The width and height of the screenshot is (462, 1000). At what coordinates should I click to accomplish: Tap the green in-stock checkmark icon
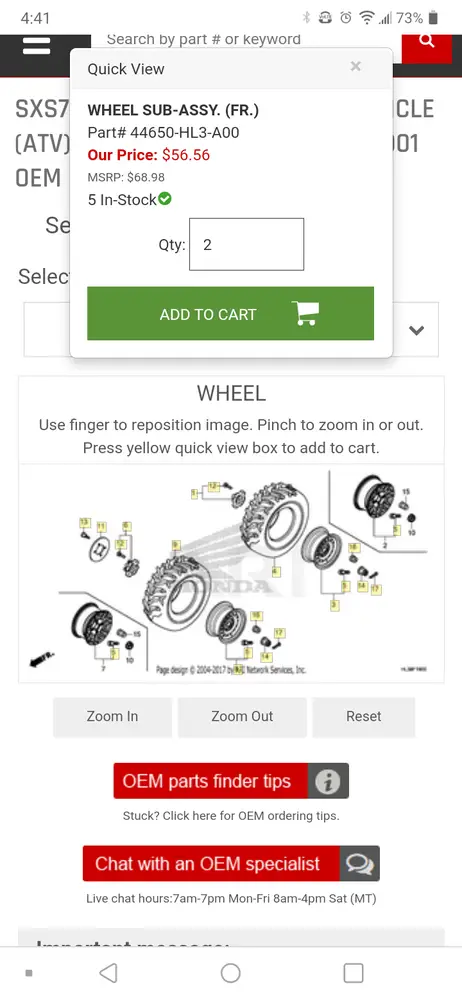165,200
